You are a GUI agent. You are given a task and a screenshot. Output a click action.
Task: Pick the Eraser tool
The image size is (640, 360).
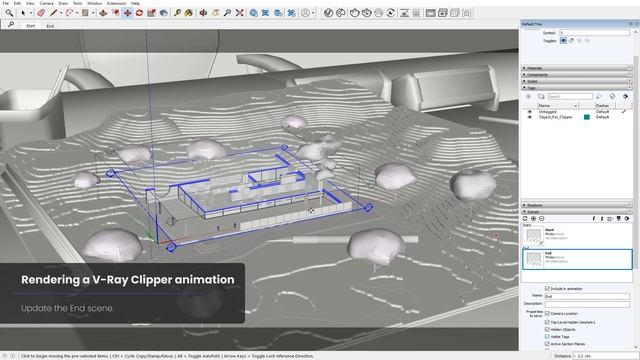pos(40,13)
